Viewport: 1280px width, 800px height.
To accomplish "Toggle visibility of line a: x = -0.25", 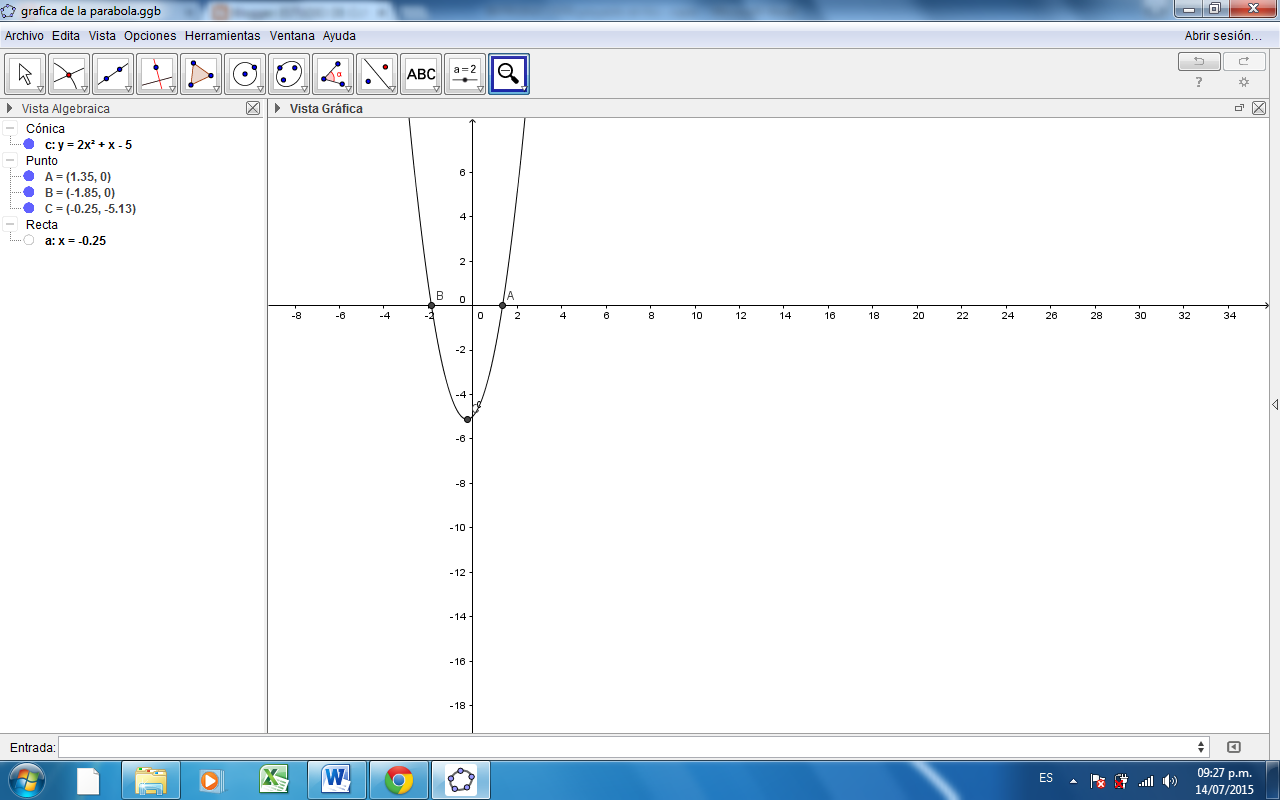I will tap(27, 240).
